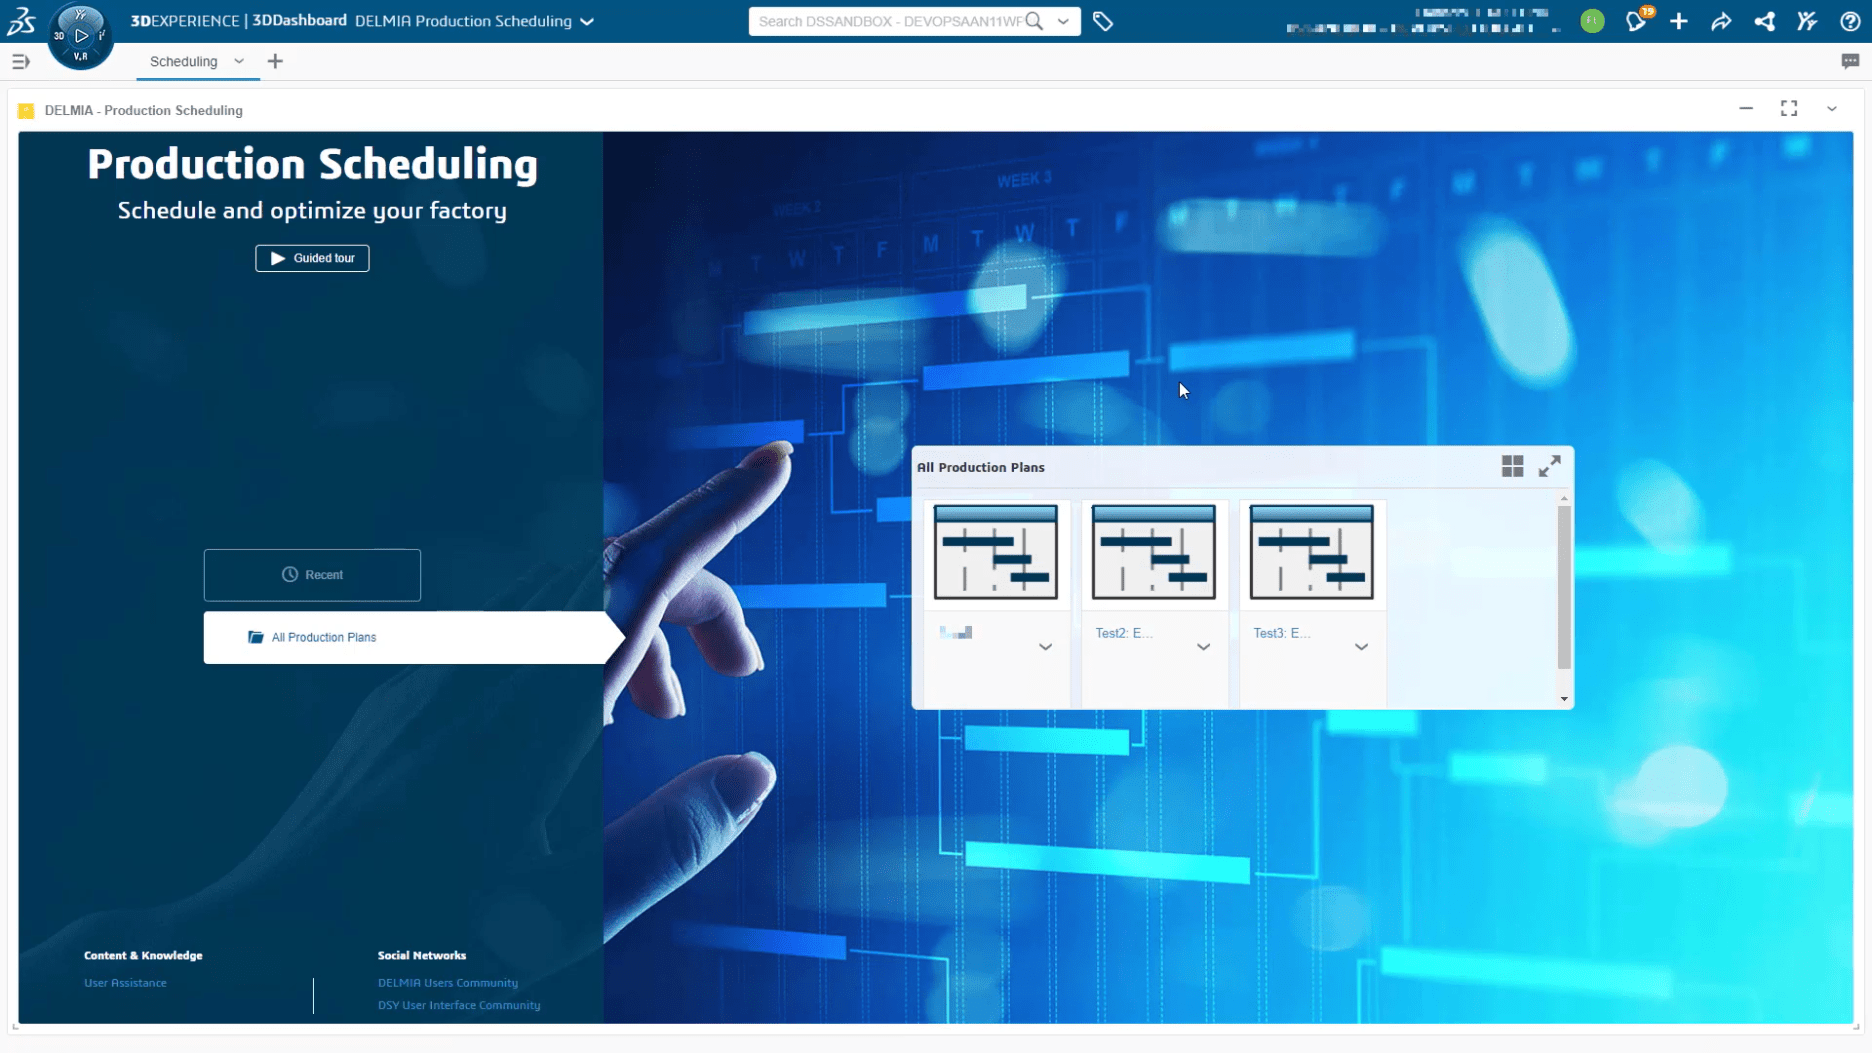Open the Test2 production plan thumbnail

point(1153,553)
